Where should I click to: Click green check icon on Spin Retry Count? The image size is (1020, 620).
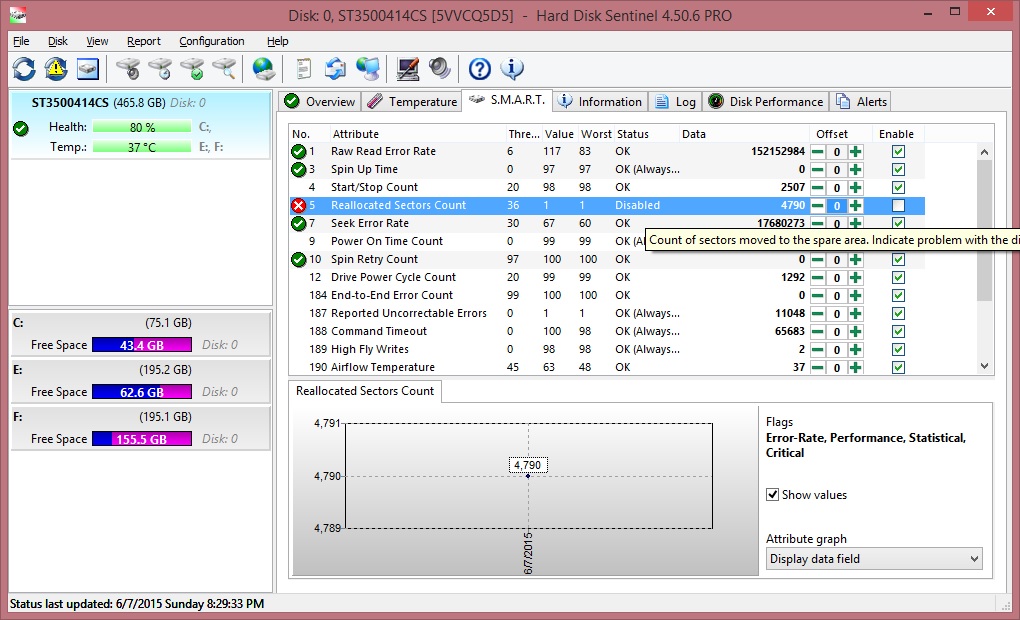pyautogui.click(x=299, y=260)
